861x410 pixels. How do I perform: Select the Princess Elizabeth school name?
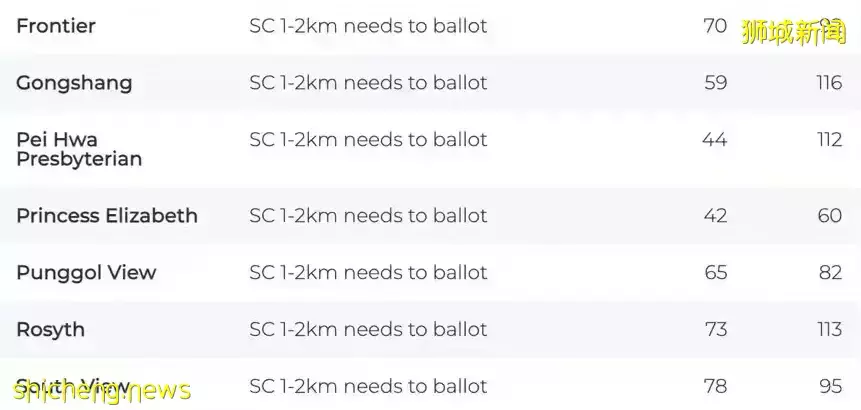(107, 216)
